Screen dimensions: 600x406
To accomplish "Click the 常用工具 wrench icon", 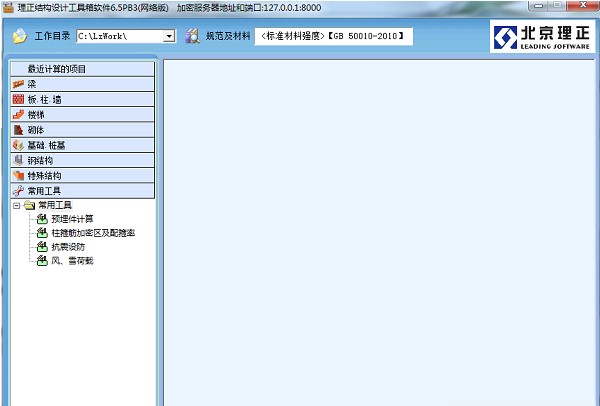I will click(18, 191).
